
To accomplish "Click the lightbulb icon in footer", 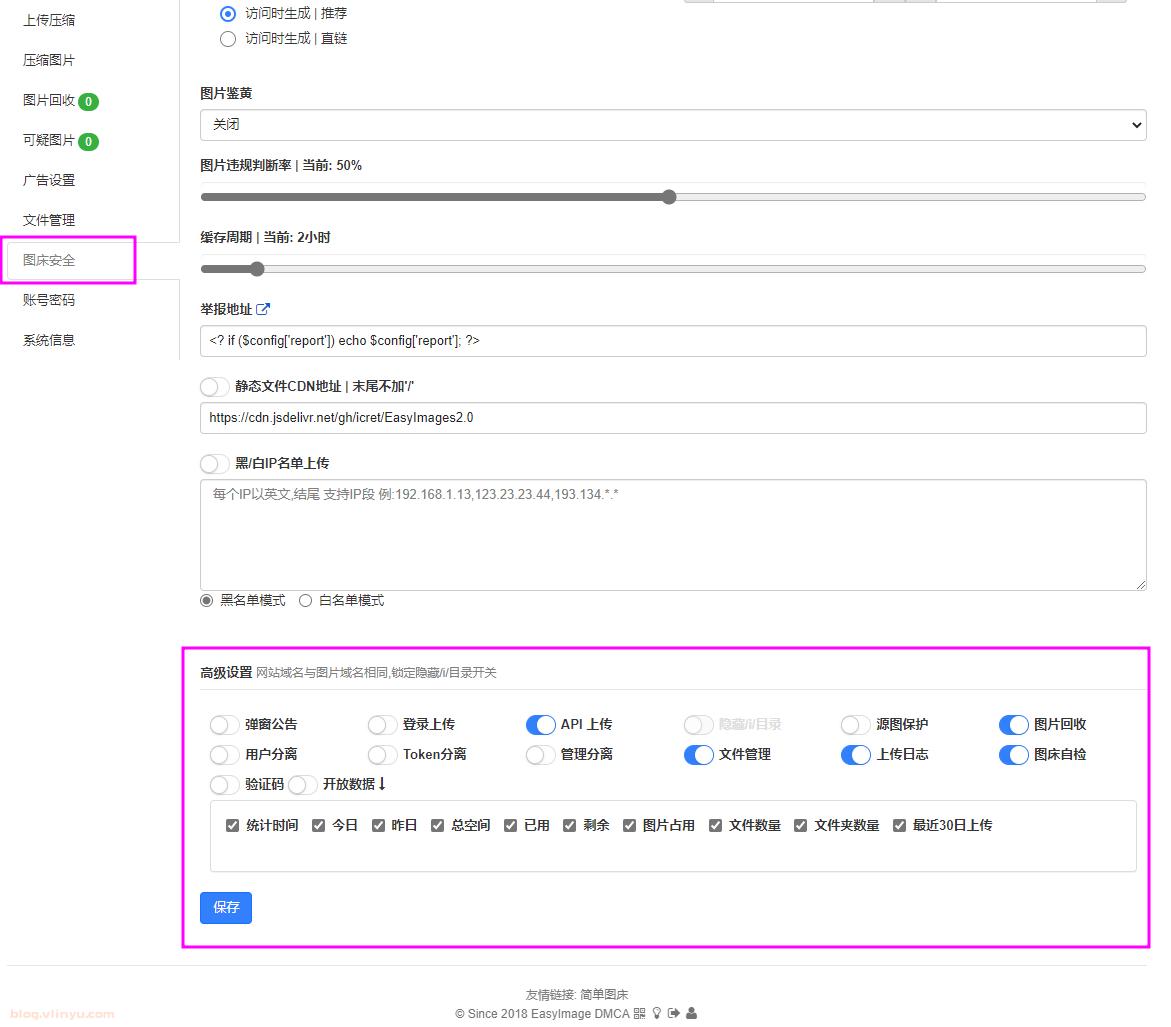I will coord(657,1013).
